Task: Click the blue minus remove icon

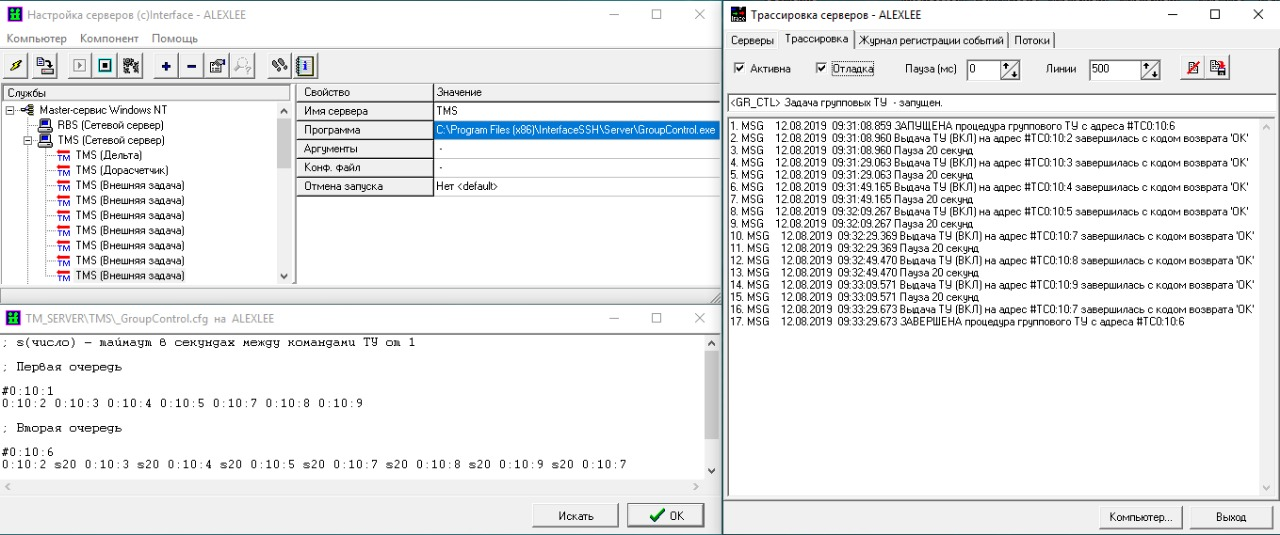Action: pos(191,66)
